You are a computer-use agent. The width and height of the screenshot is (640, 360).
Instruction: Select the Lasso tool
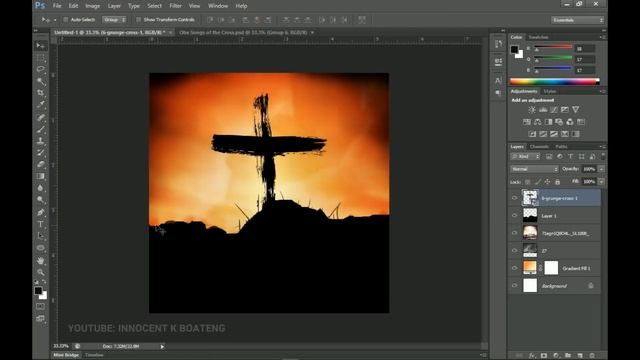tap(40, 69)
